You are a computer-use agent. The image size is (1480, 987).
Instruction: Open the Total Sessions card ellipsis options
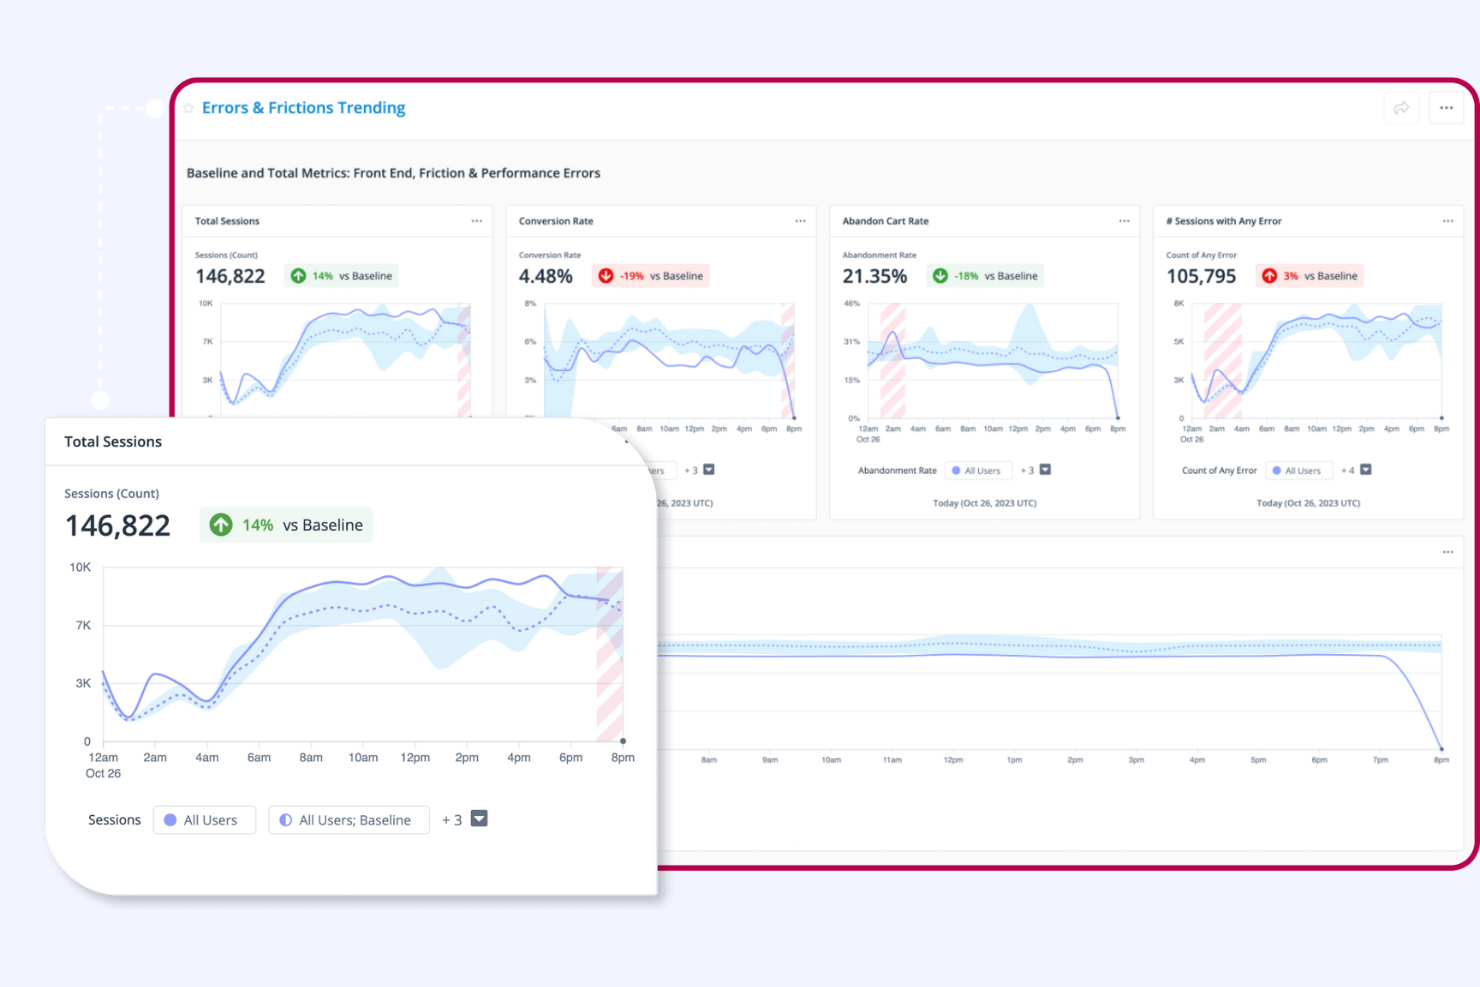(x=476, y=220)
